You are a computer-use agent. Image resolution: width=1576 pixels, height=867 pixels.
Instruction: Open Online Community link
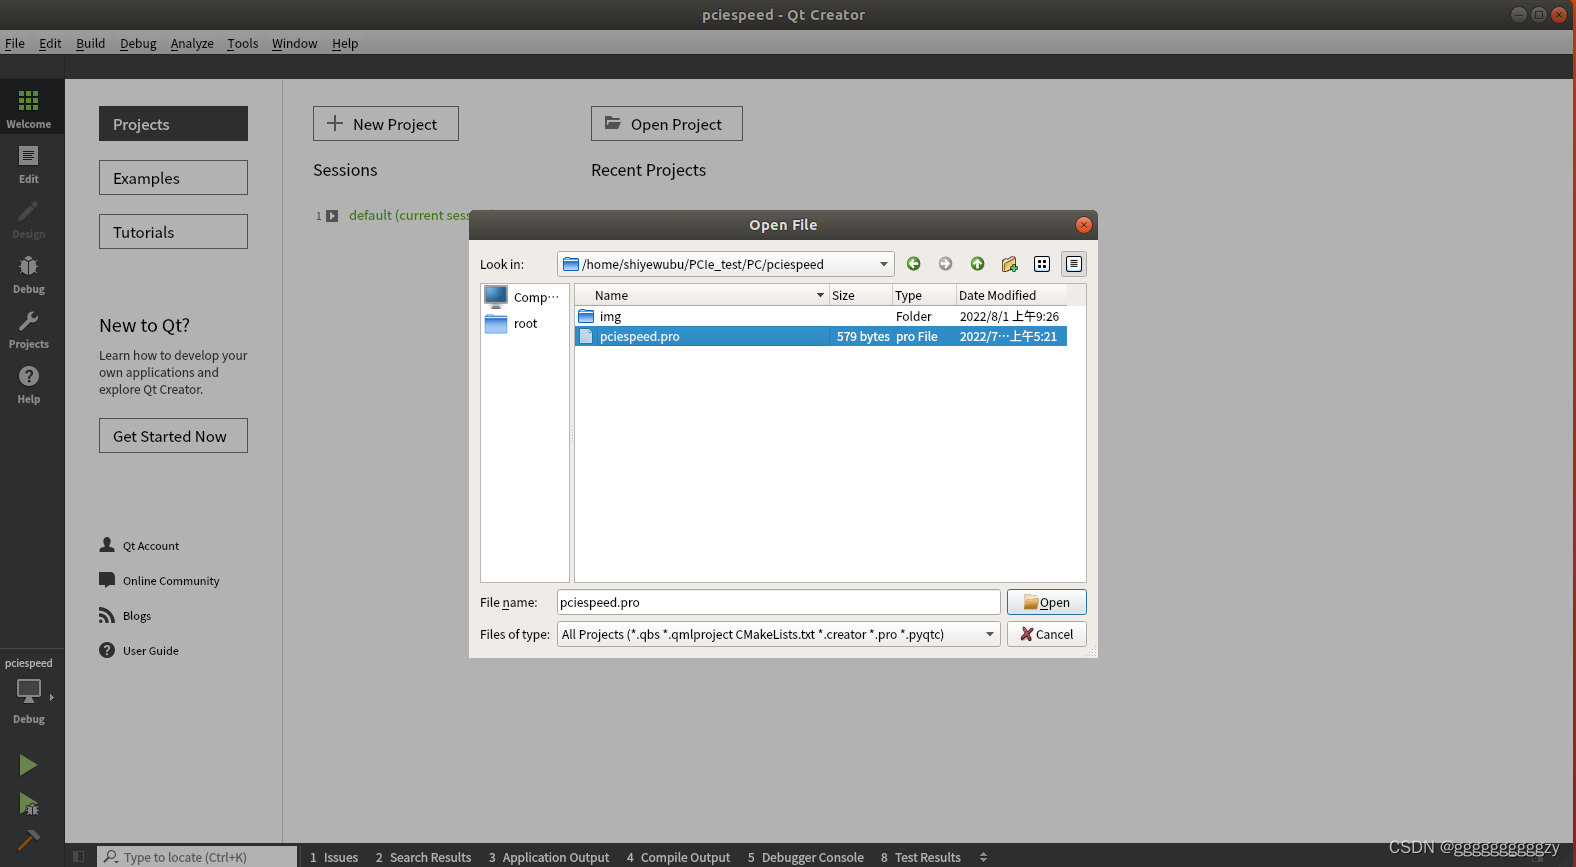pyautogui.click(x=159, y=581)
